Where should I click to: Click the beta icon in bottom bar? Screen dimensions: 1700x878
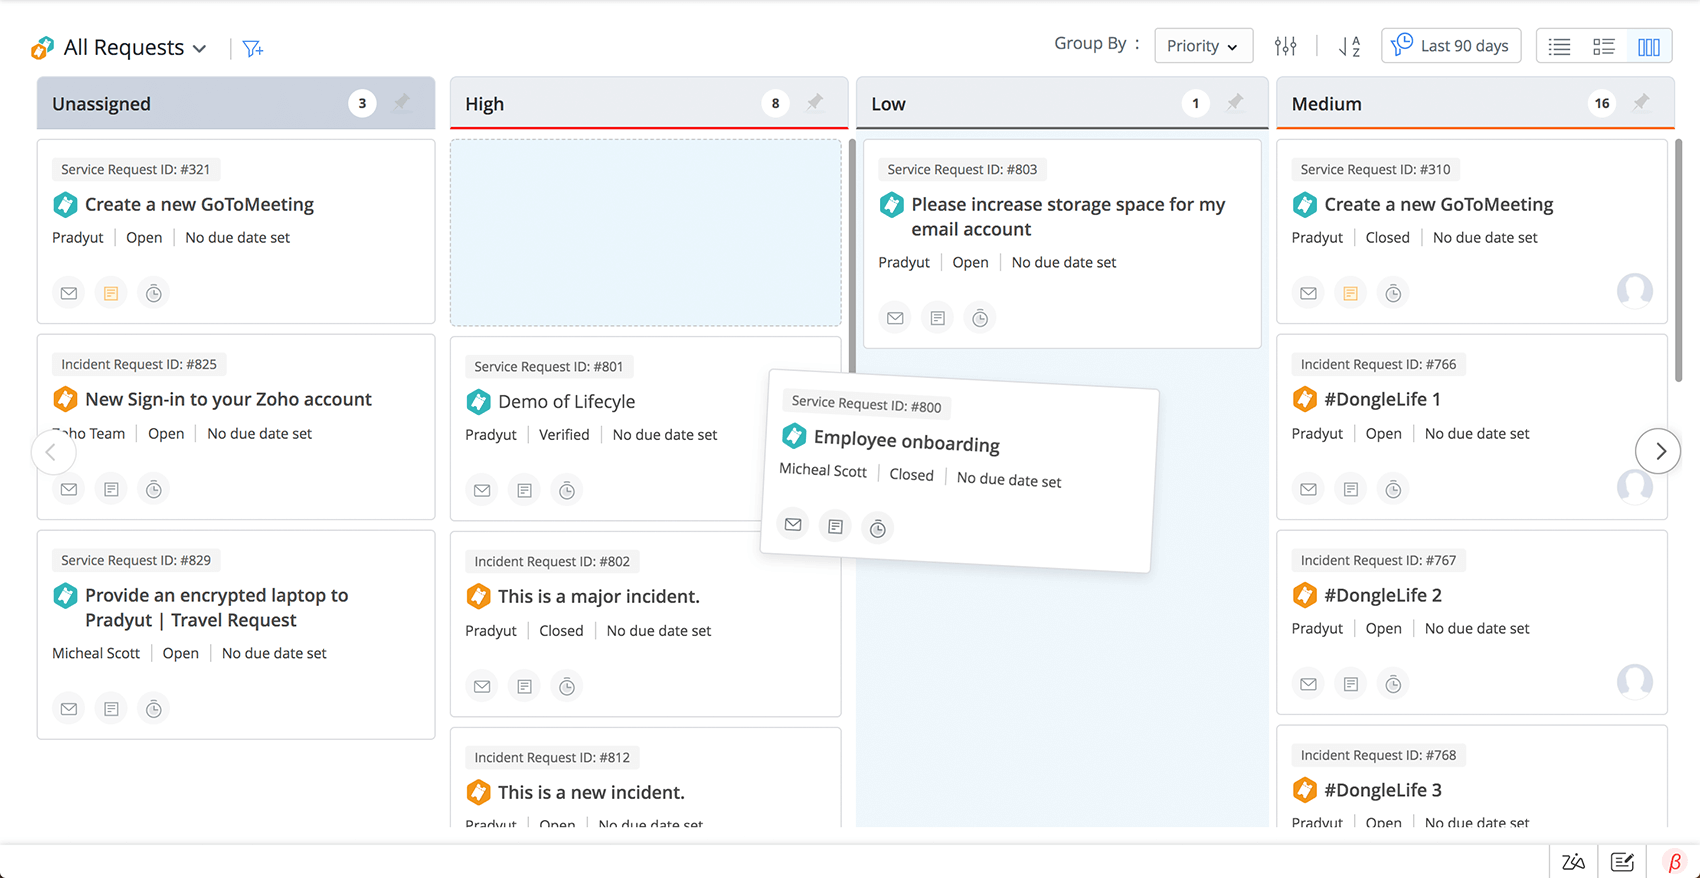(1674, 862)
